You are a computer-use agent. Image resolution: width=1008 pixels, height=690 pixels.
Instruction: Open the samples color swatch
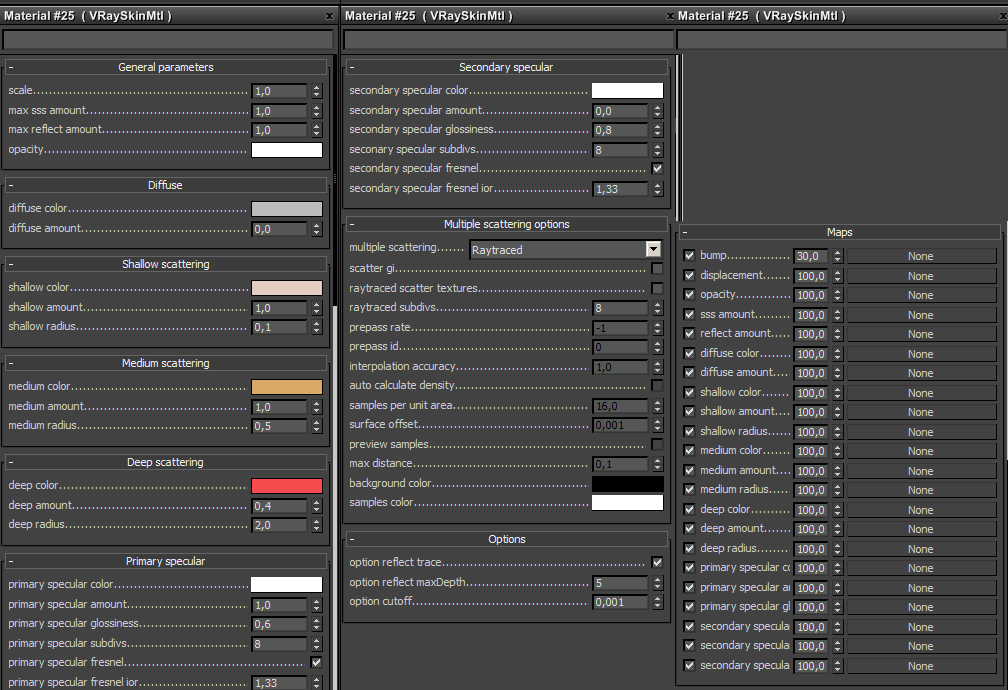(x=627, y=503)
